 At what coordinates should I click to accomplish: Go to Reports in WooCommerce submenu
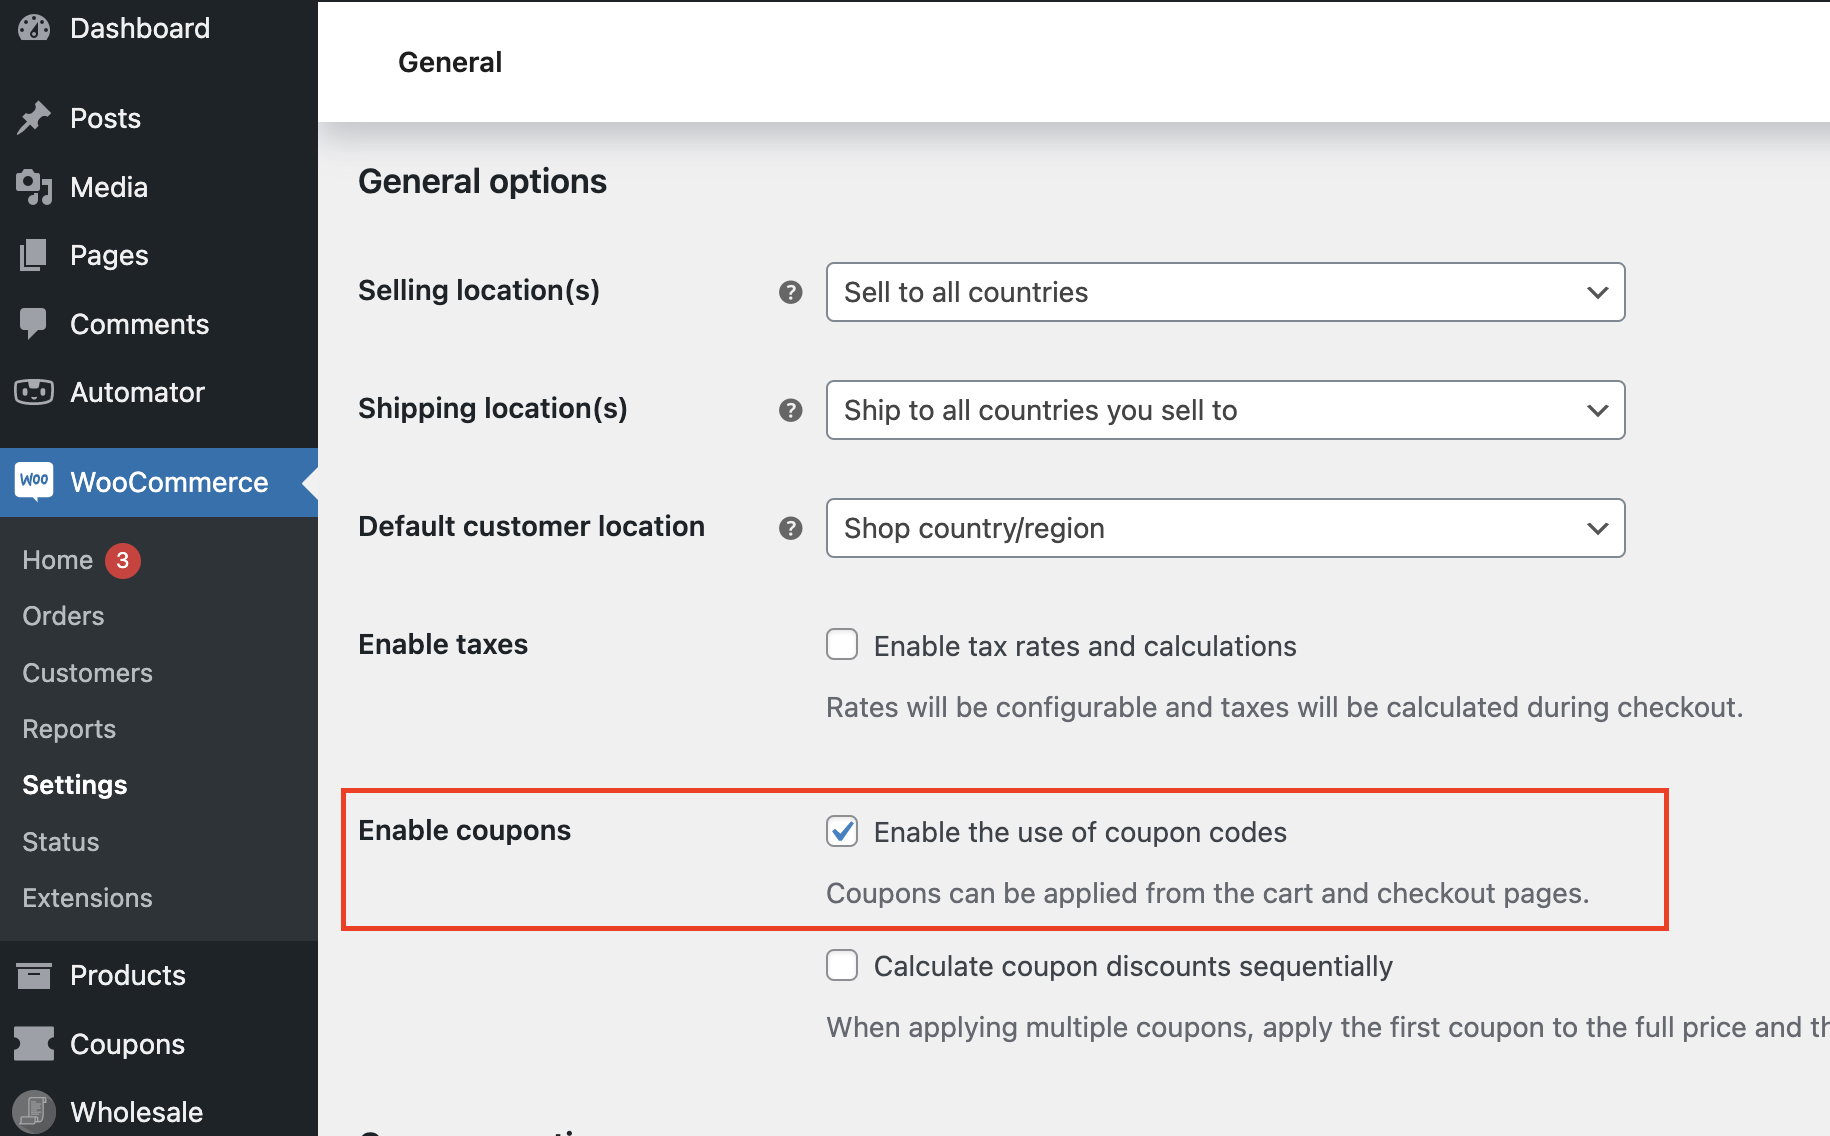[69, 729]
